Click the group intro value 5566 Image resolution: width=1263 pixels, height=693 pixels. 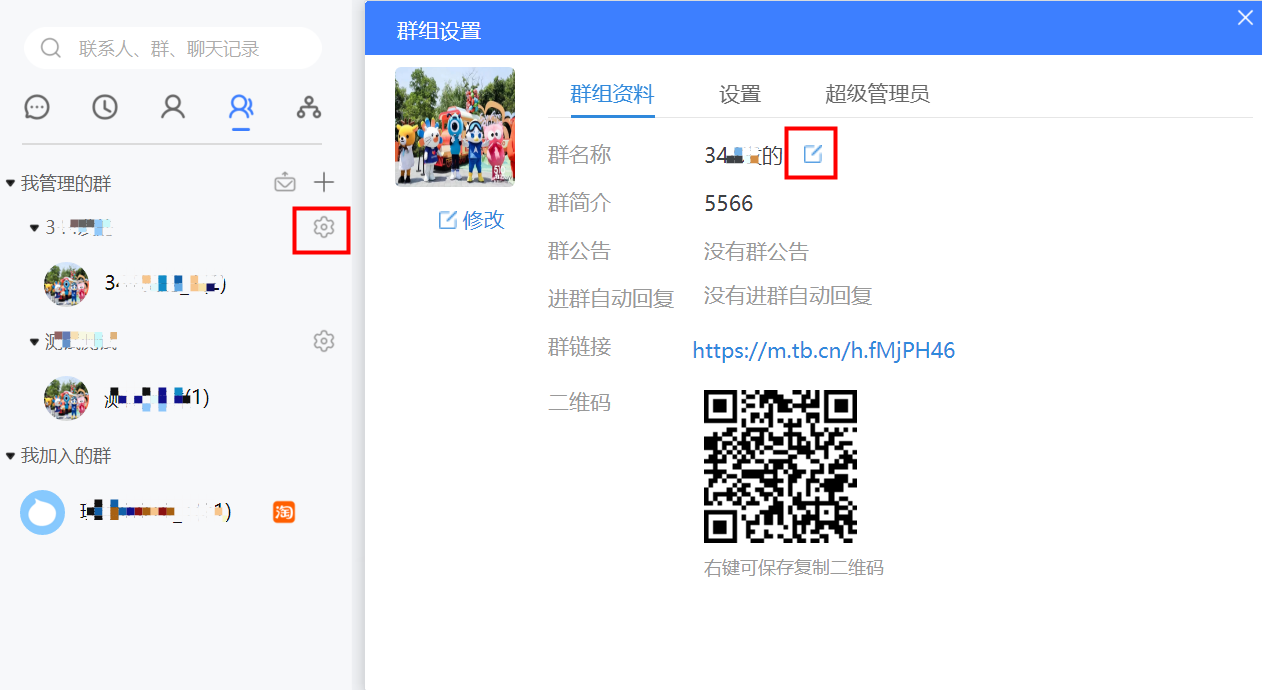pyautogui.click(x=729, y=204)
